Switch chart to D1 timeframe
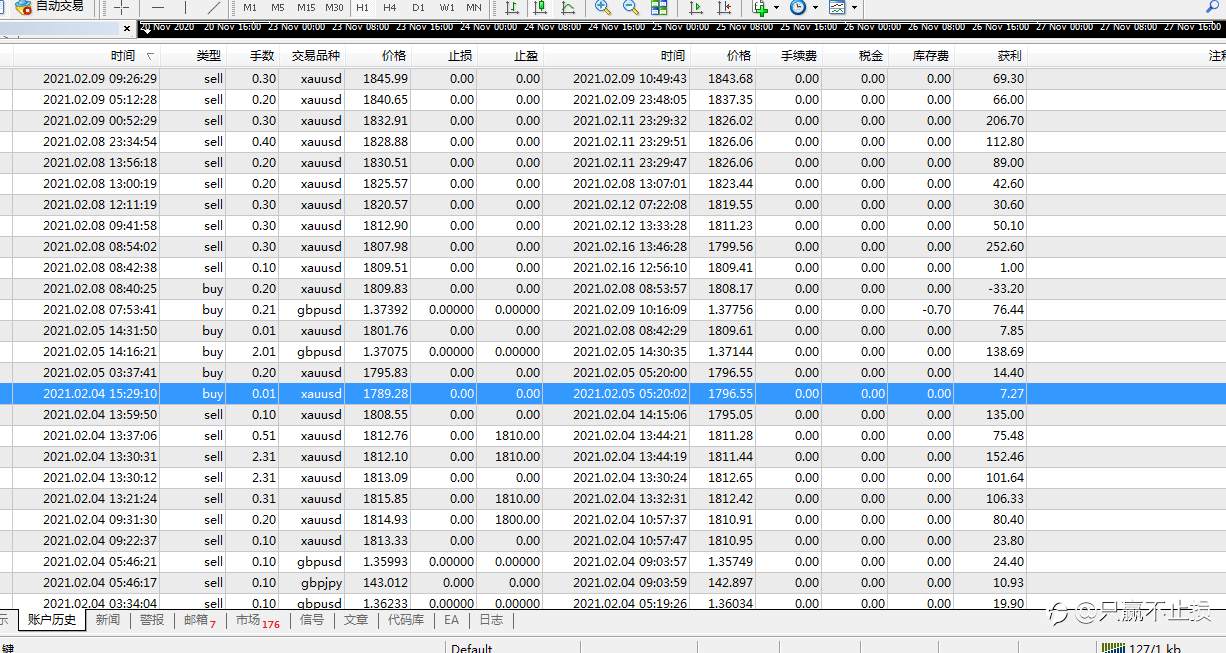Viewport: 1226px width, 653px height. point(418,8)
